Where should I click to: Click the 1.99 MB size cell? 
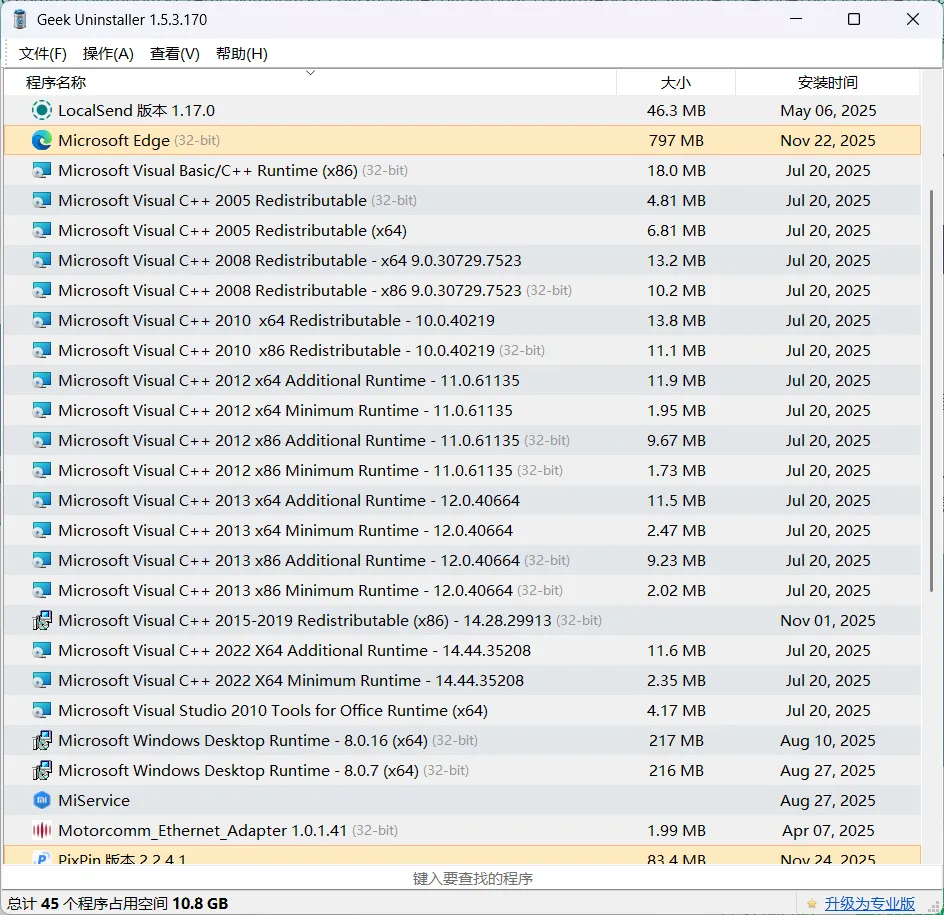[x=676, y=831]
